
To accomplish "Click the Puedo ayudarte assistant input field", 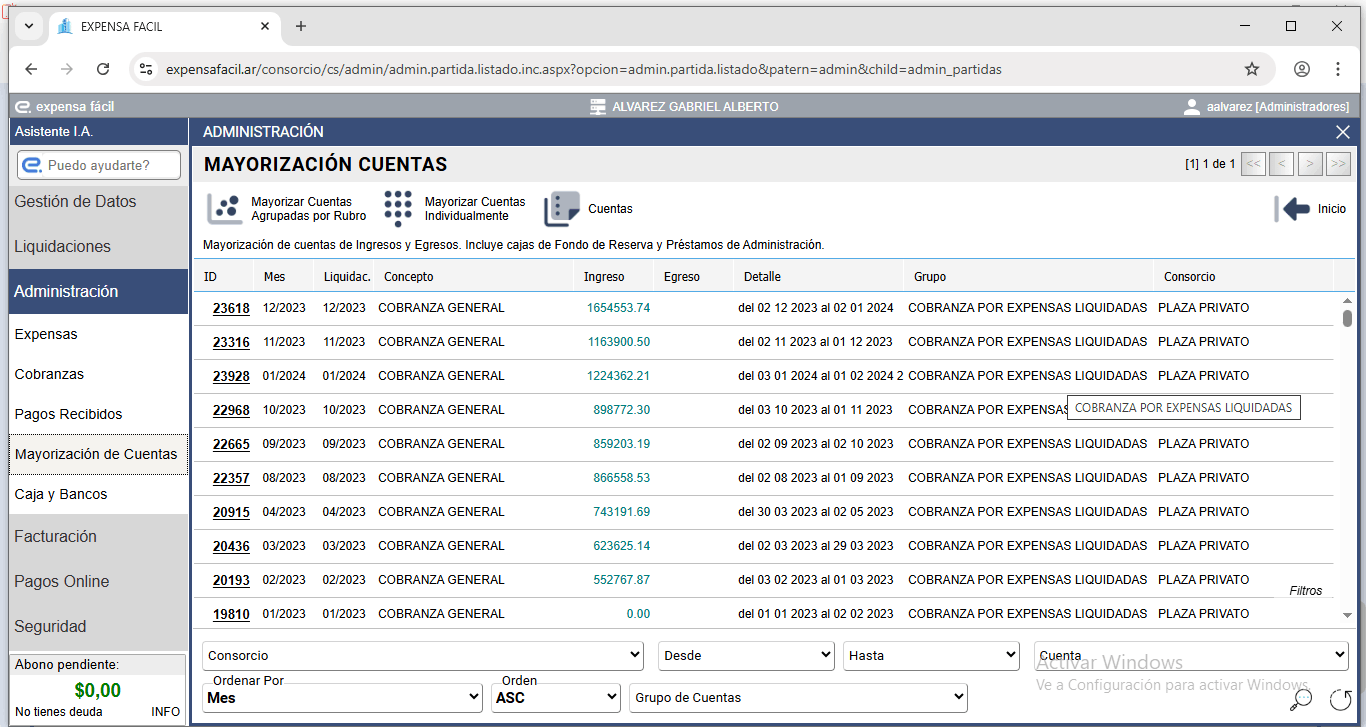I will tap(99, 165).
